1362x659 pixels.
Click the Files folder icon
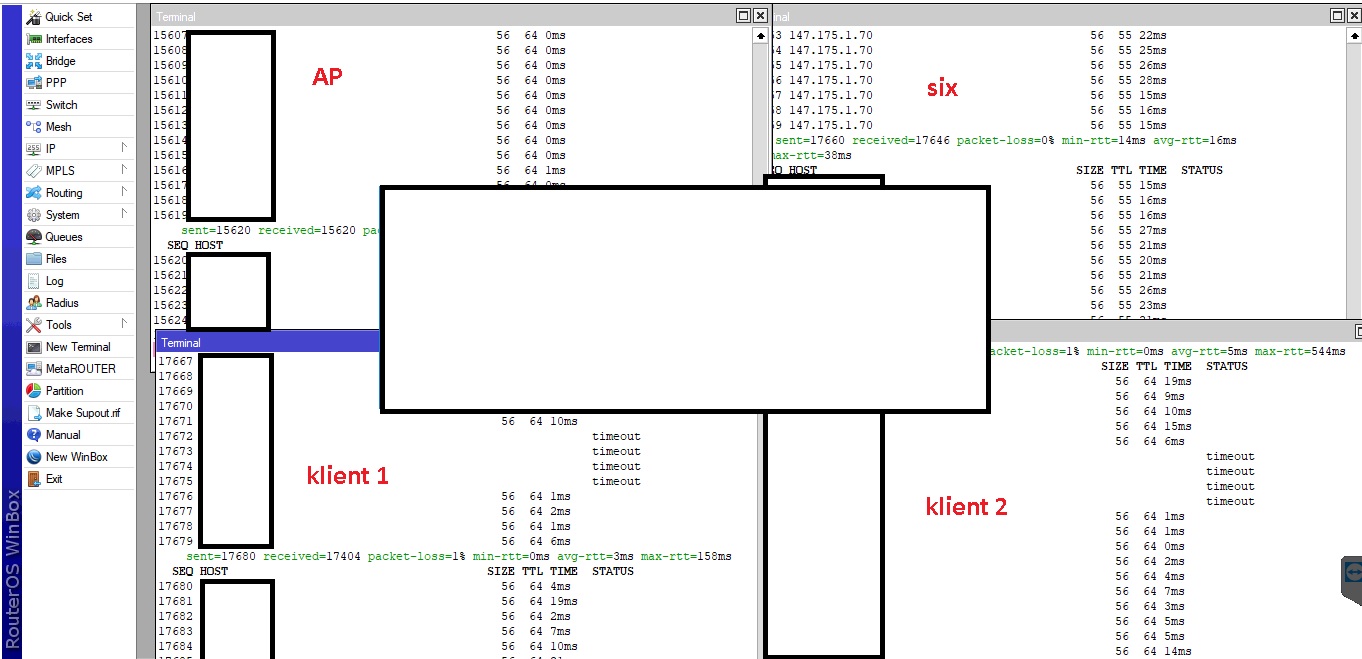[x=33, y=259]
